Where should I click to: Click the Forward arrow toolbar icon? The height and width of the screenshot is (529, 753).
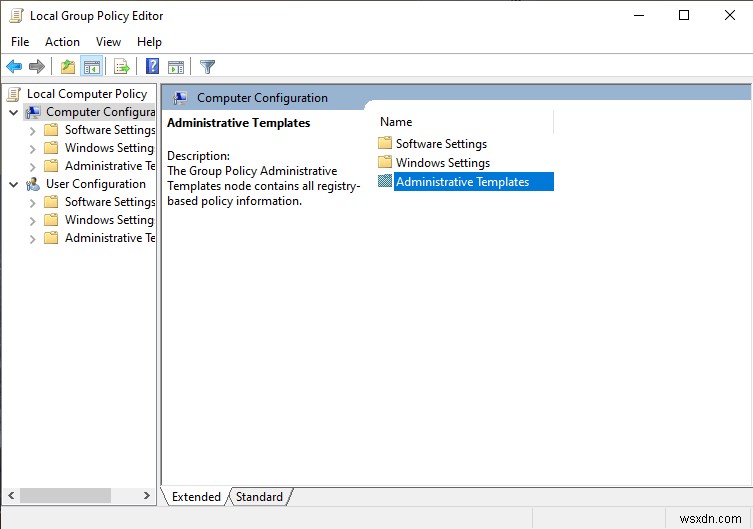tap(37, 66)
